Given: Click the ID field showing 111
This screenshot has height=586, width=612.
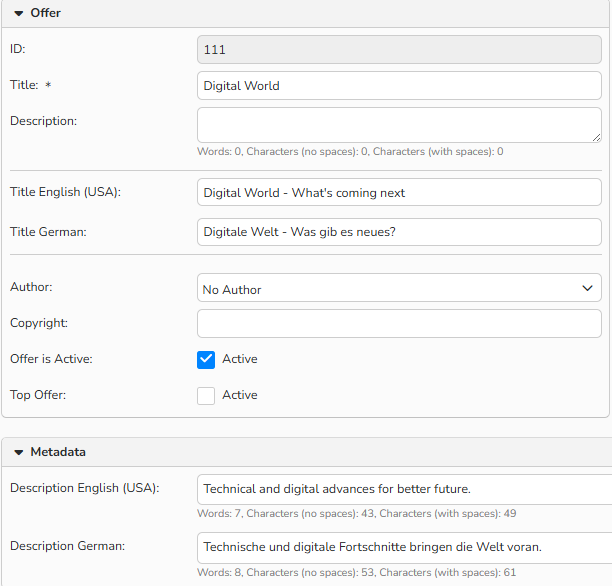Looking at the screenshot, I should (399, 50).
